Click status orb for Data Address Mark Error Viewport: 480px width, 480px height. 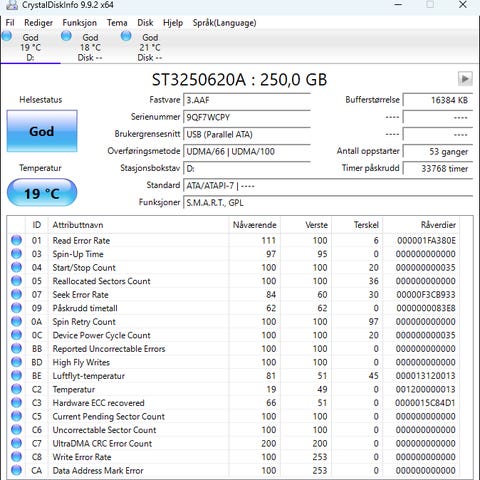16,470
